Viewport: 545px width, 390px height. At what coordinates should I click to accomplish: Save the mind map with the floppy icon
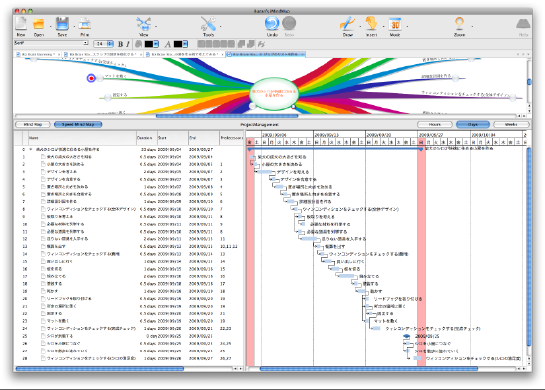(x=62, y=24)
